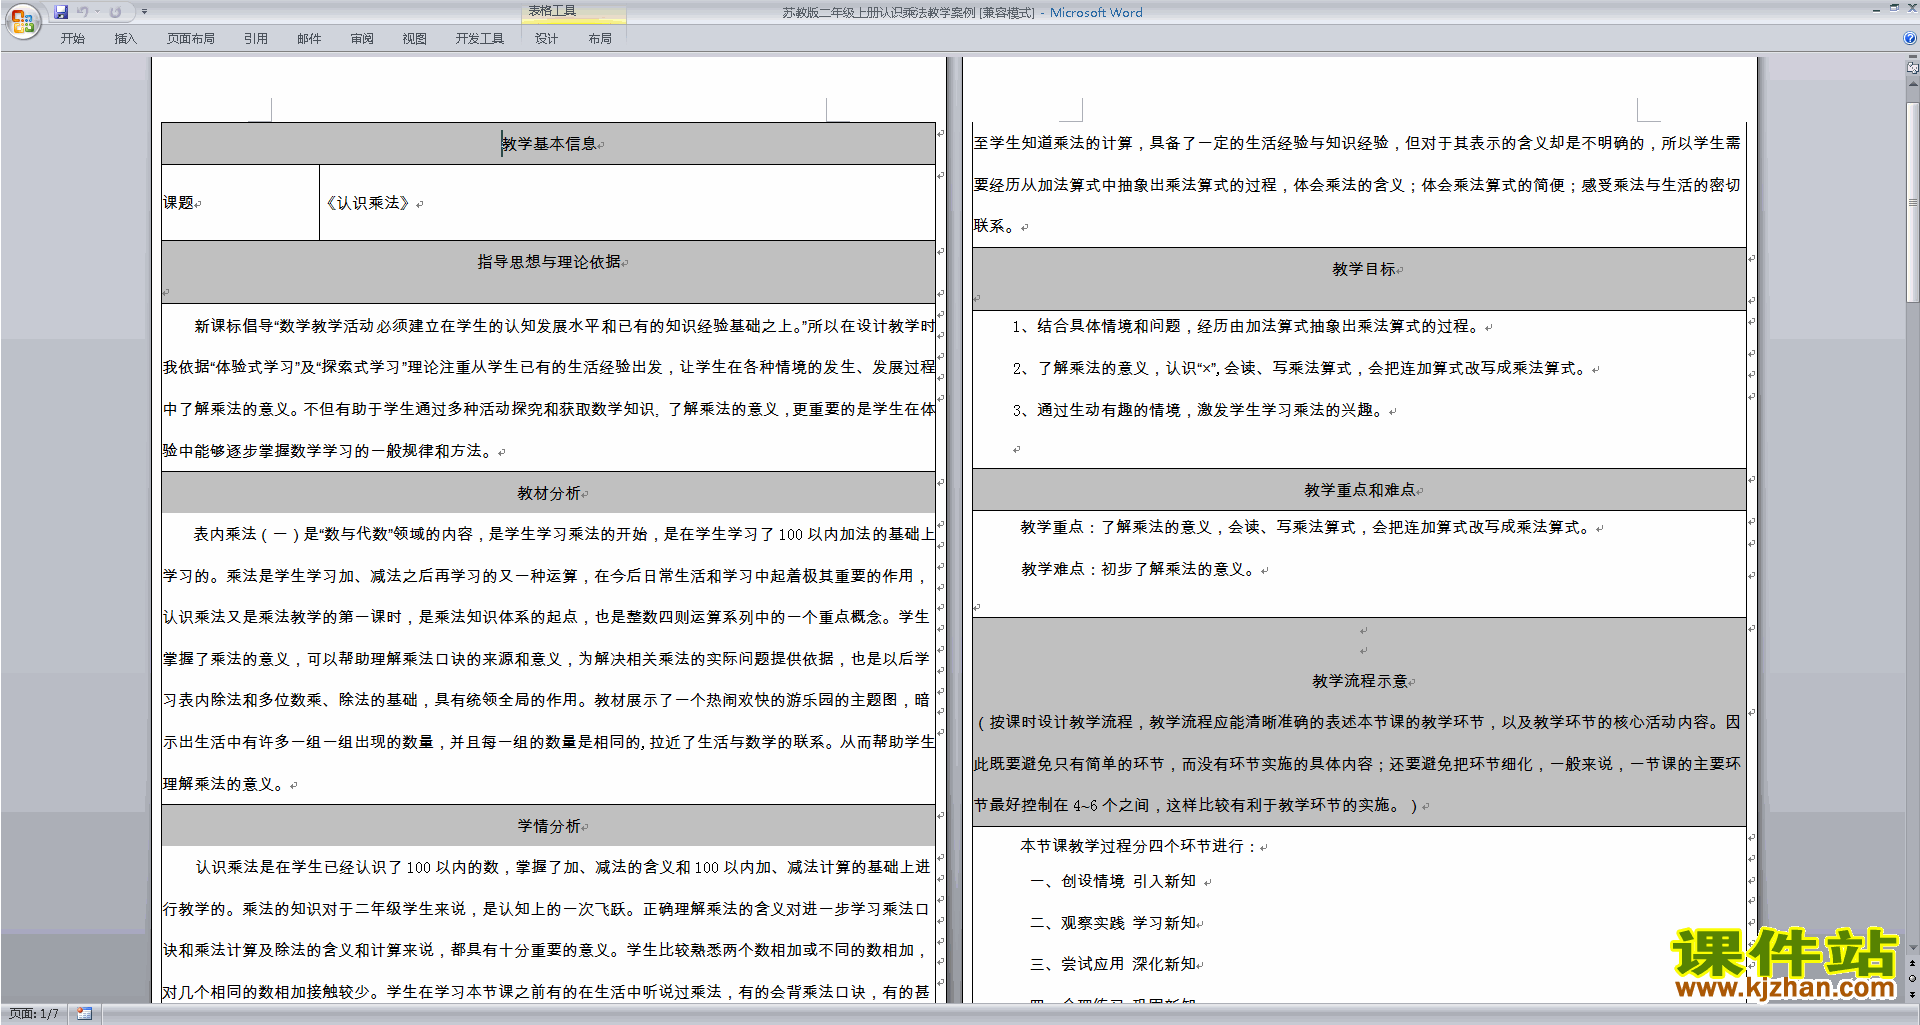Screen dimensions: 1920x1025
Task: Click the 教材分析 heading
Action: [549, 493]
